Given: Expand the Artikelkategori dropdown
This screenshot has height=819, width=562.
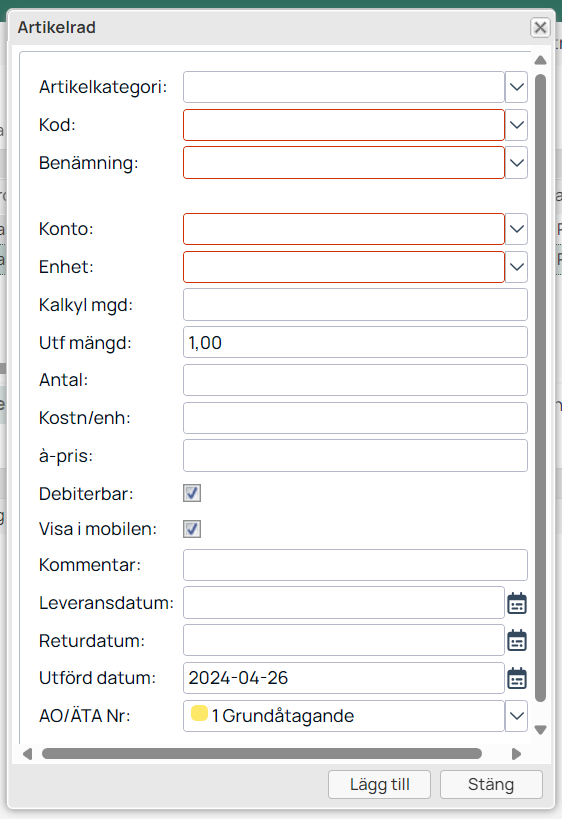Looking at the screenshot, I should click(x=516, y=87).
